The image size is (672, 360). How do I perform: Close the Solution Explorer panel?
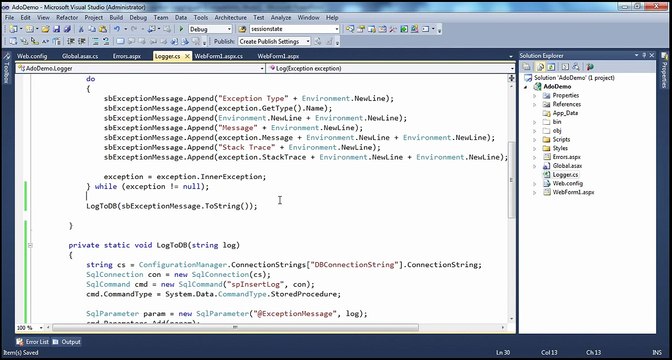[652, 55]
